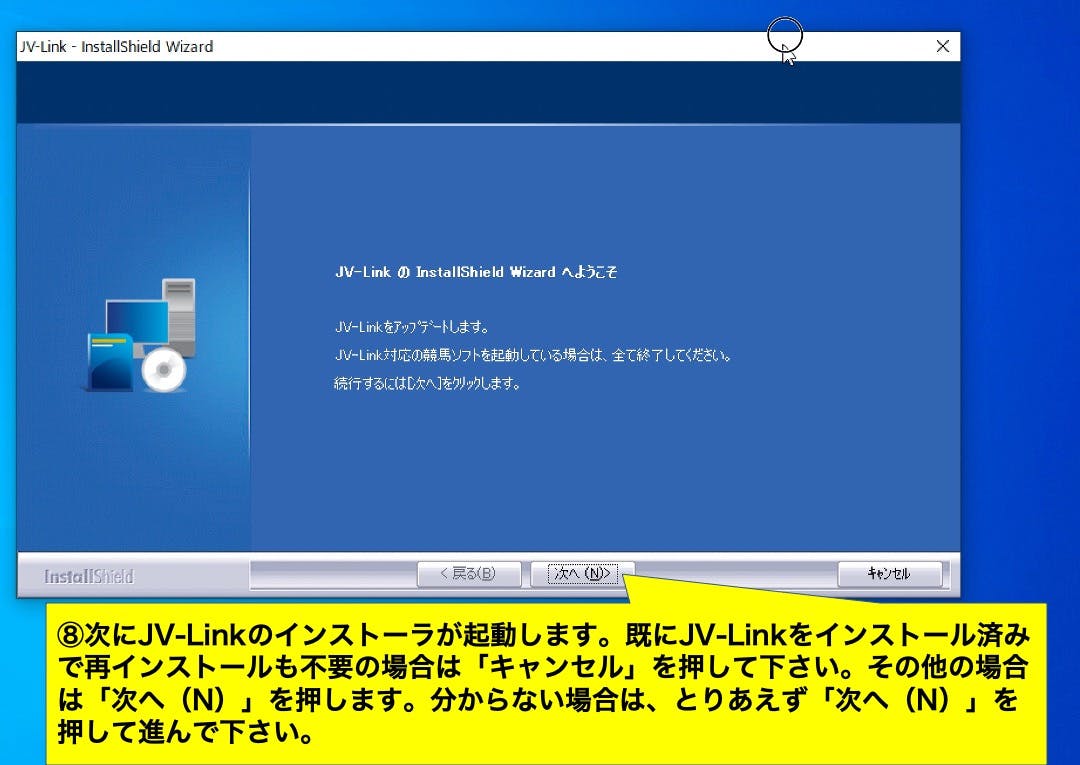Click the line about closing 競馬ソフト

(532, 355)
